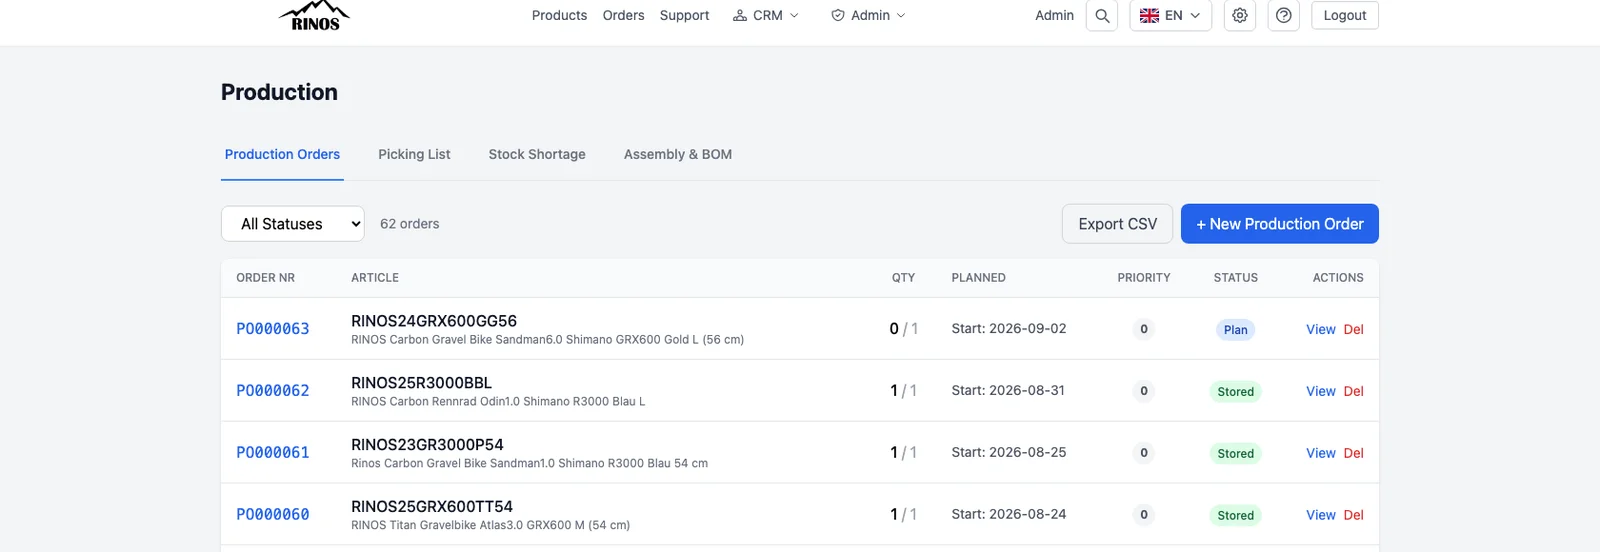Screen dimensions: 1600x552
Task: Click 'Start: 2026-08-24' planned date
Action: (1009, 514)
